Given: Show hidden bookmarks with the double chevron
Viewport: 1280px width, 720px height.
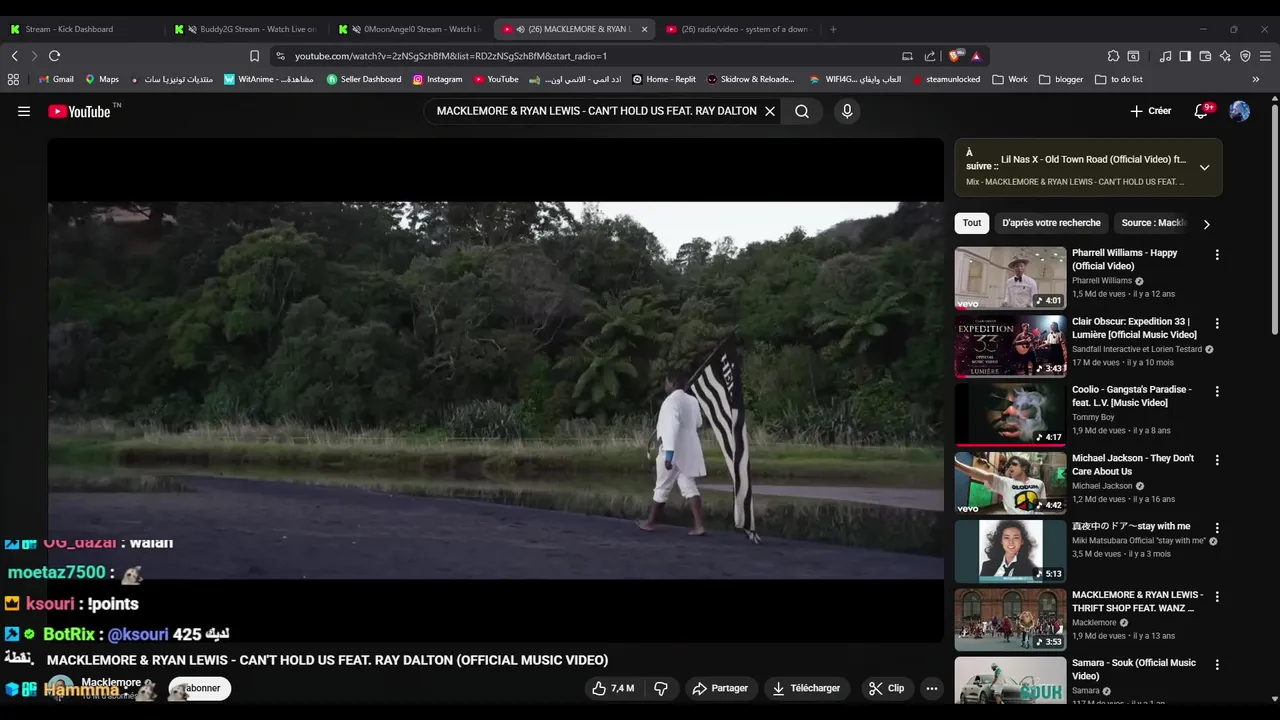Looking at the screenshot, I should [x=1256, y=79].
